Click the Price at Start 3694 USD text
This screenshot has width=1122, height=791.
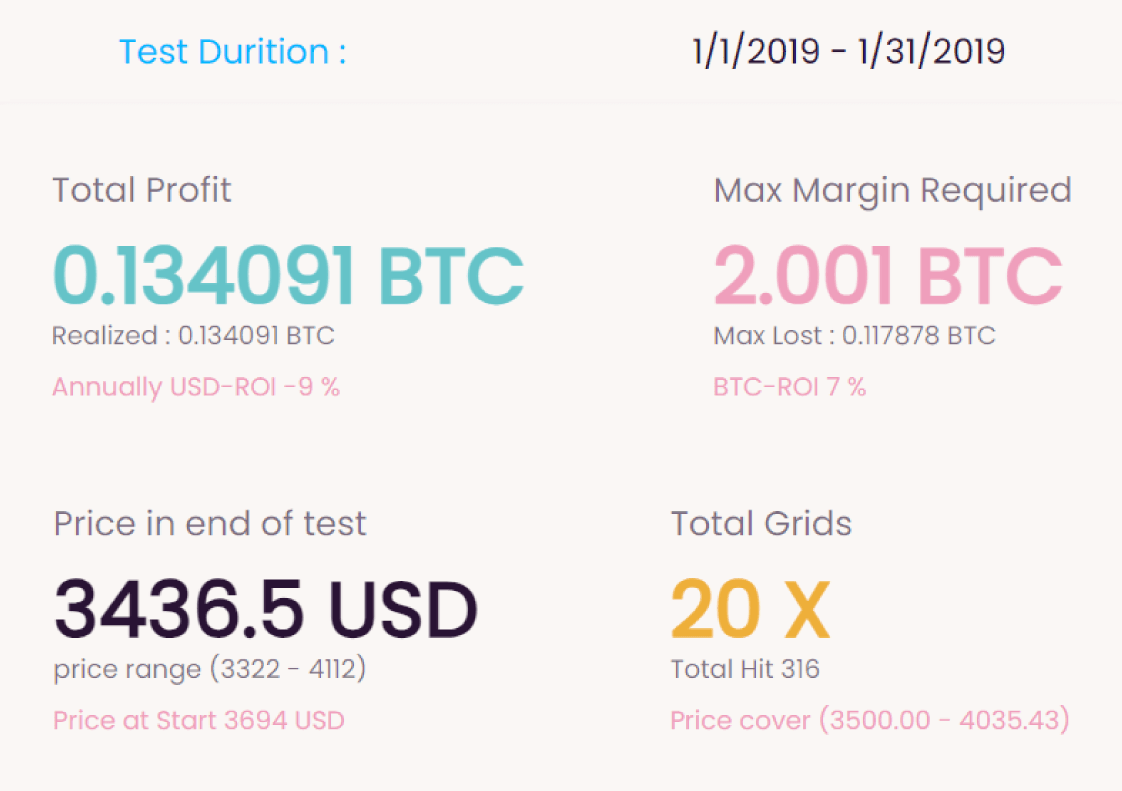pos(199,720)
